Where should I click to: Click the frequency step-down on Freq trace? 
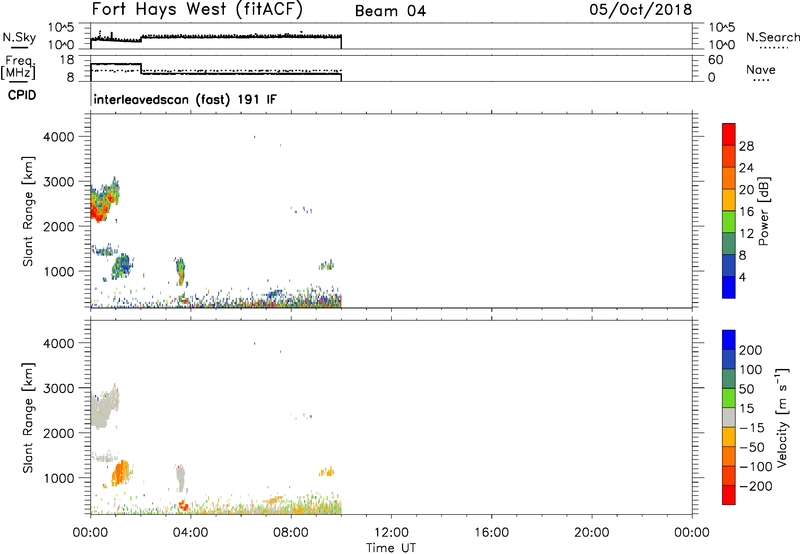[x=141, y=69]
